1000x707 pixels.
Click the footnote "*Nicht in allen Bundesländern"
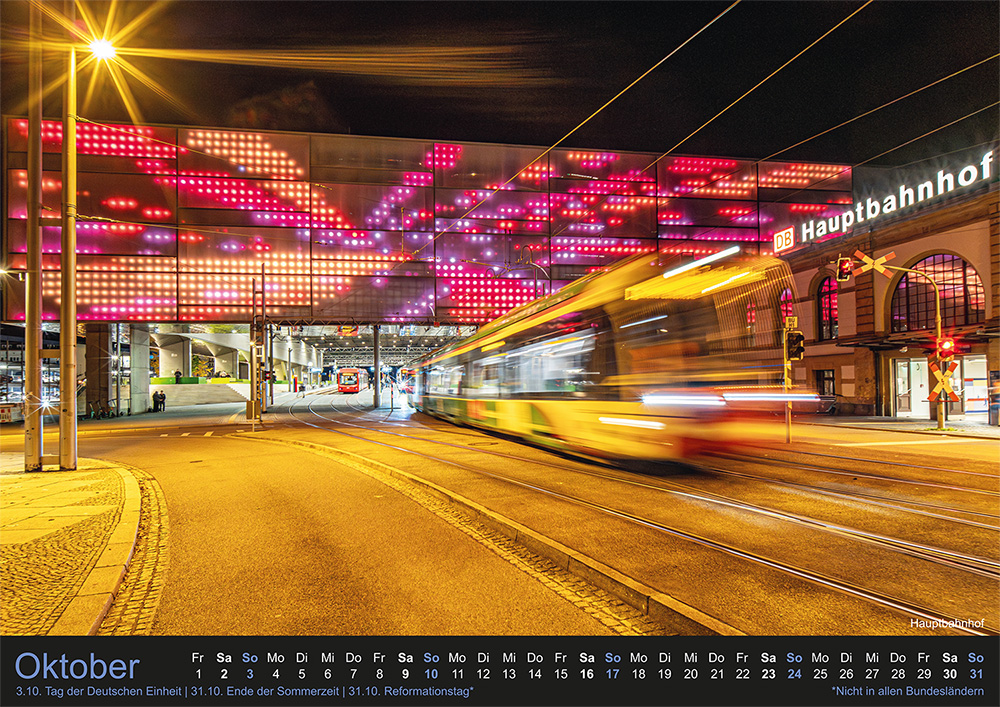point(908,691)
